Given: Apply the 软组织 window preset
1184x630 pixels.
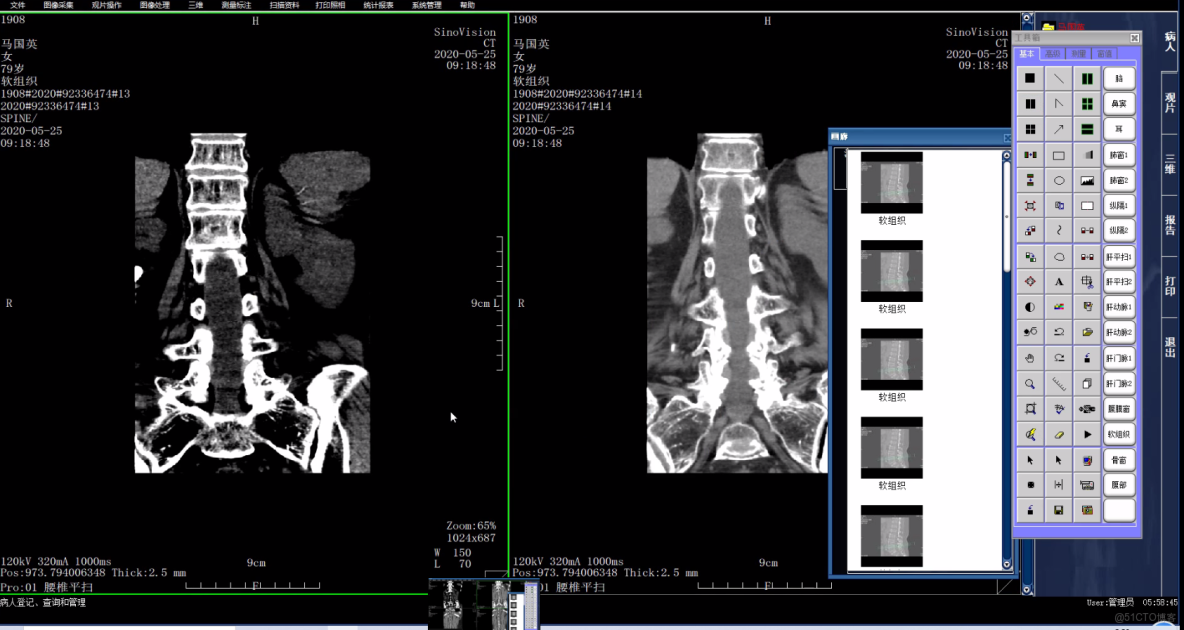Looking at the screenshot, I should (x=1119, y=434).
